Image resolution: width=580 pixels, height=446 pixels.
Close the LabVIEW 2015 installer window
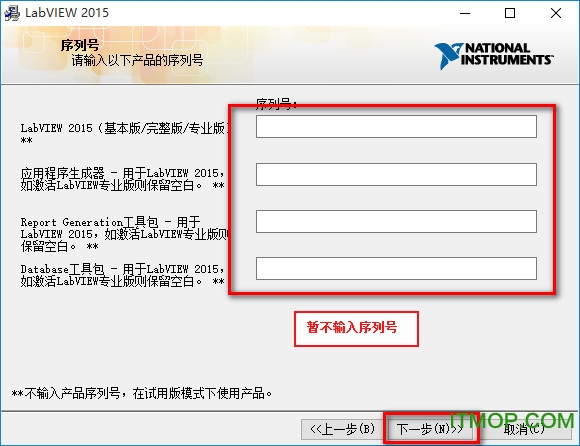[556, 13]
